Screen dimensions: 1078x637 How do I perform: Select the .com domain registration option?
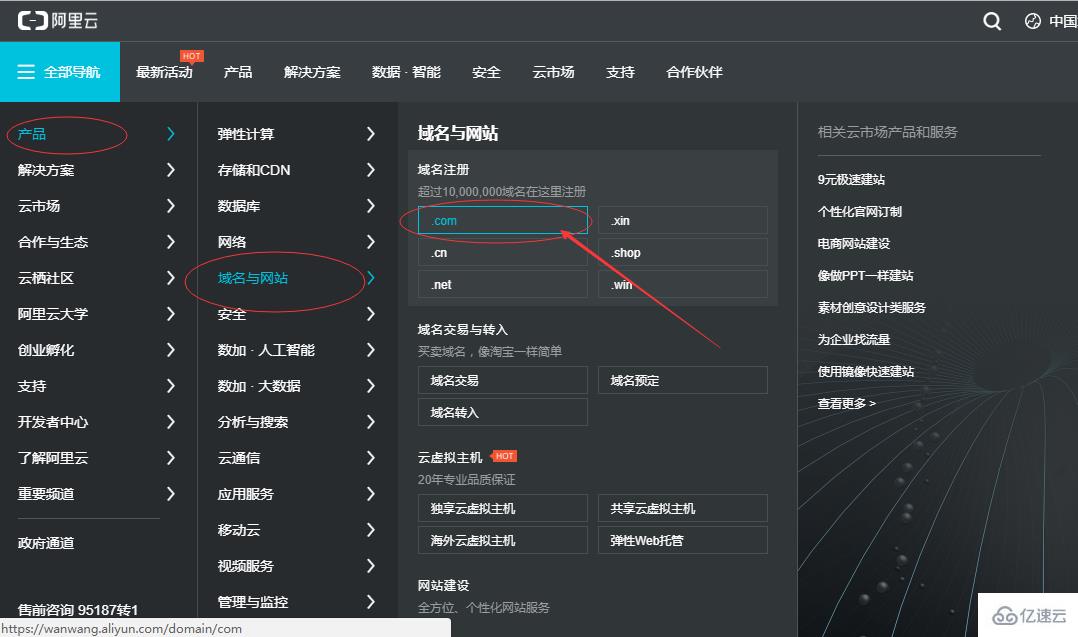pyautogui.click(x=502, y=220)
